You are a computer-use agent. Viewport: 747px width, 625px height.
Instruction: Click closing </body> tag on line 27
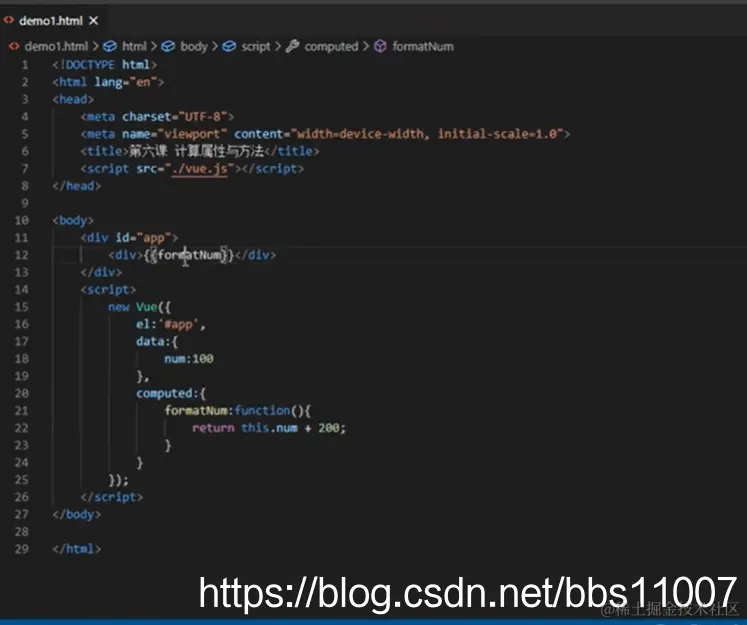(77, 514)
